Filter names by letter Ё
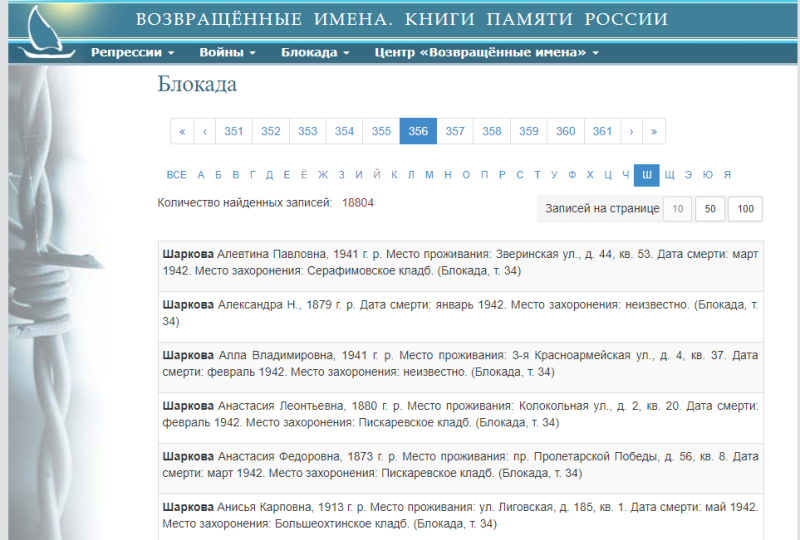This screenshot has height=540, width=800. point(304,175)
